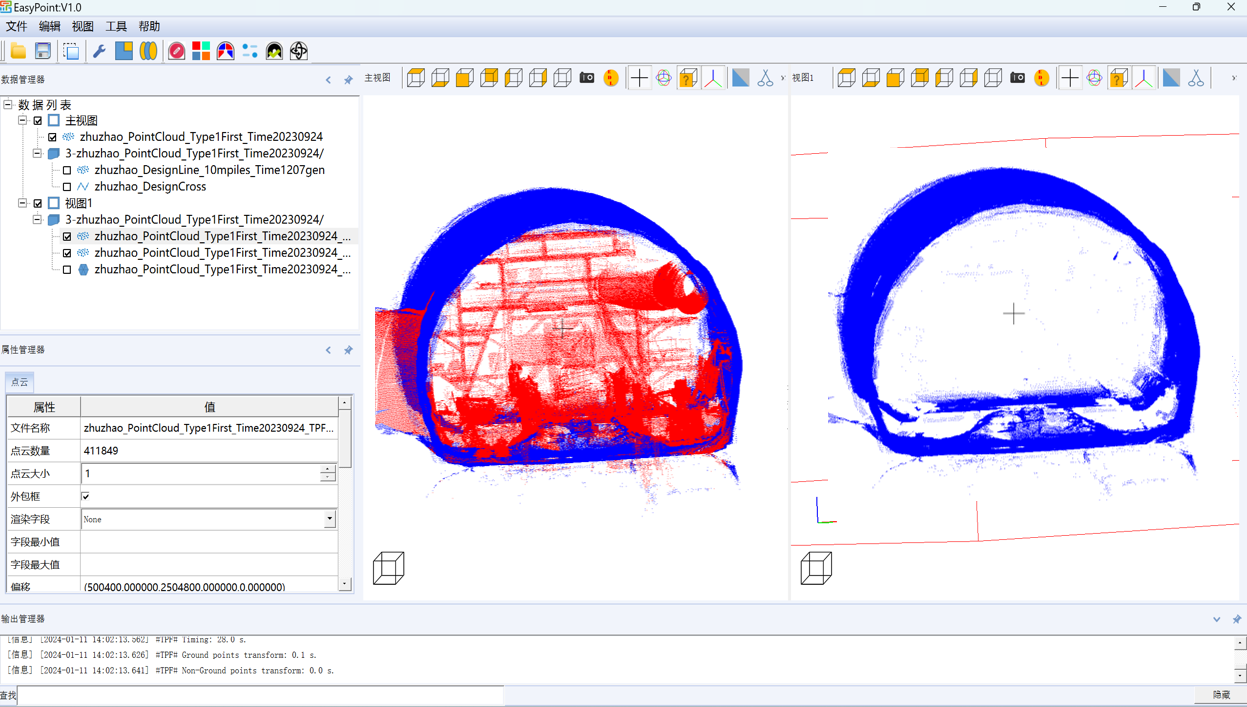The image size is (1247, 707).
Task: Open the 文件 menu
Action: click(x=16, y=27)
